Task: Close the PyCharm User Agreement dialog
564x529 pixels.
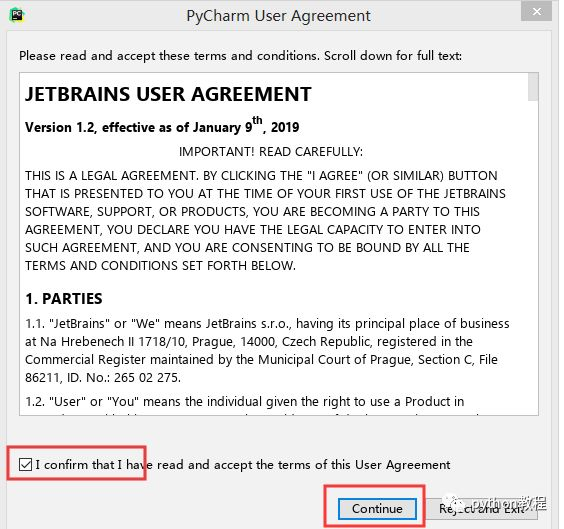Action: pos(536,12)
